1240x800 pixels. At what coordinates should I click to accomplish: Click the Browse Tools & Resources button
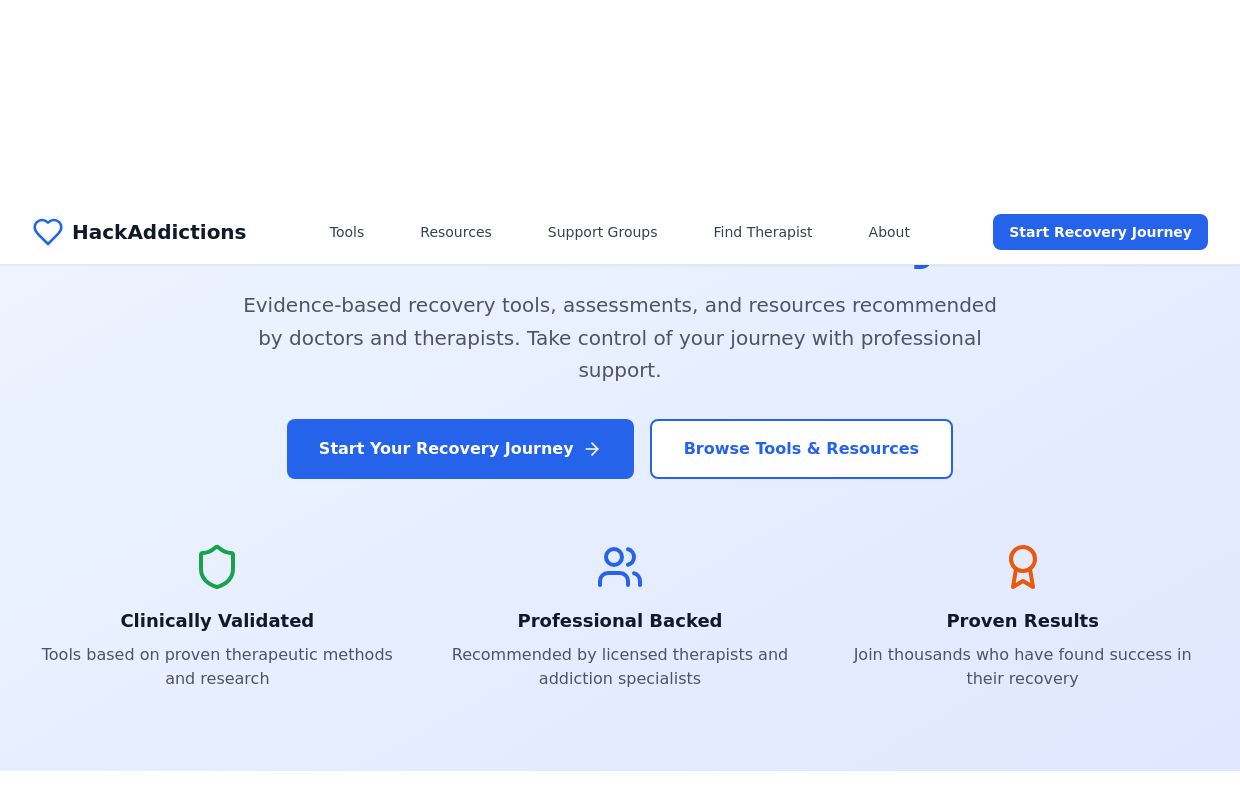pos(801,449)
